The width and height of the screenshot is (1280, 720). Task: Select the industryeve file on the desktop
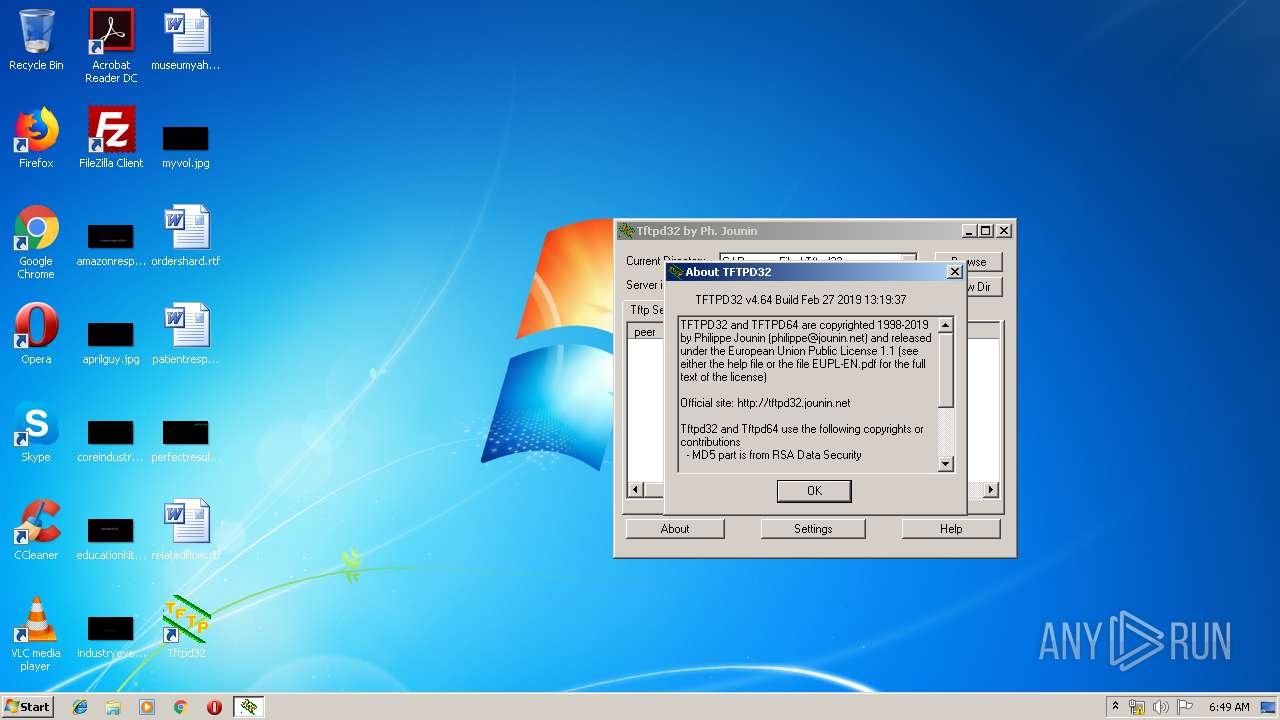coord(111,634)
